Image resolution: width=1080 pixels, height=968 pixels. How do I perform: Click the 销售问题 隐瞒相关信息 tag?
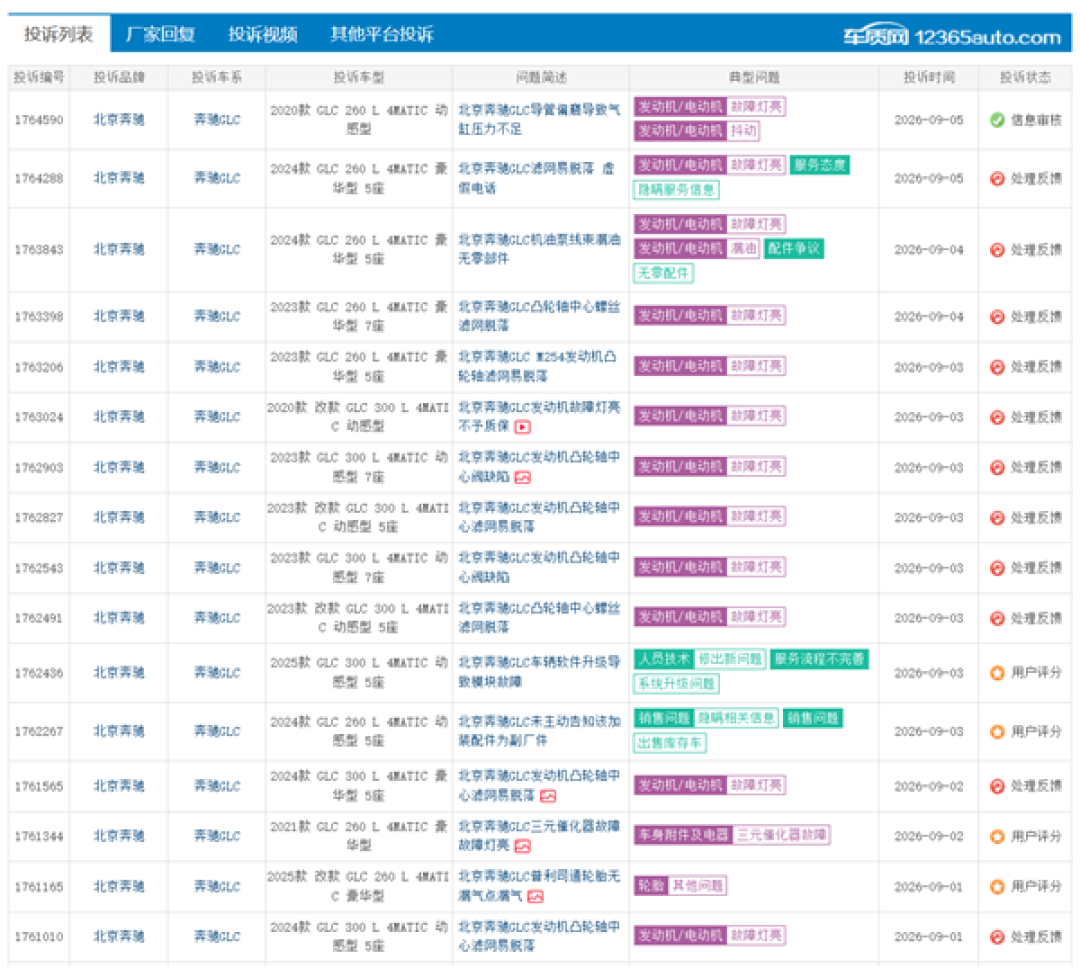707,719
